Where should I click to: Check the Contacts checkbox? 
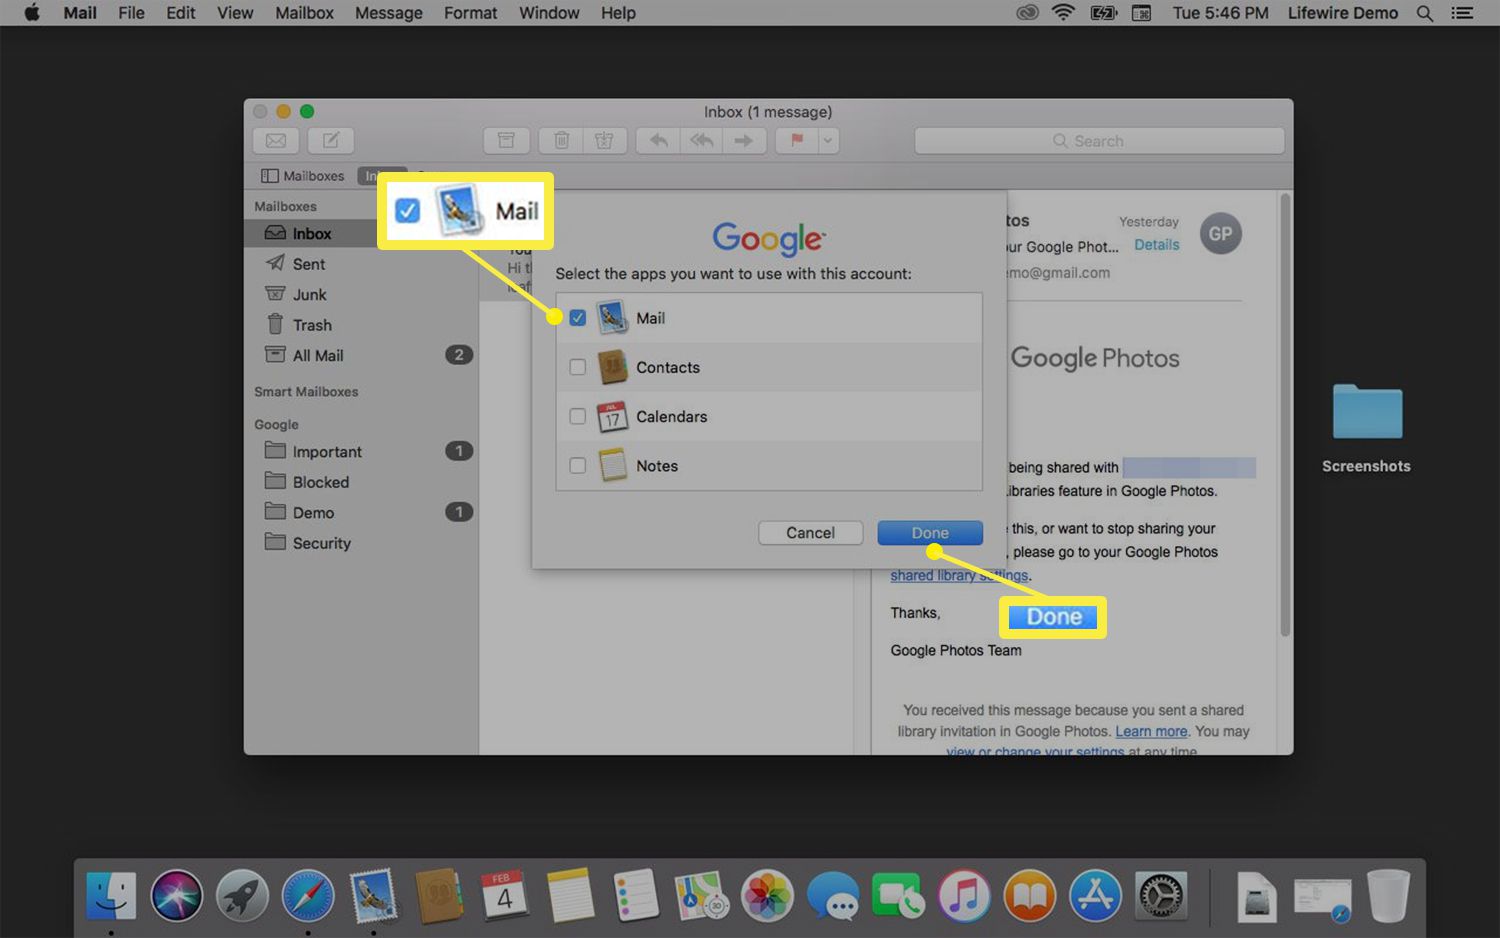[578, 367]
